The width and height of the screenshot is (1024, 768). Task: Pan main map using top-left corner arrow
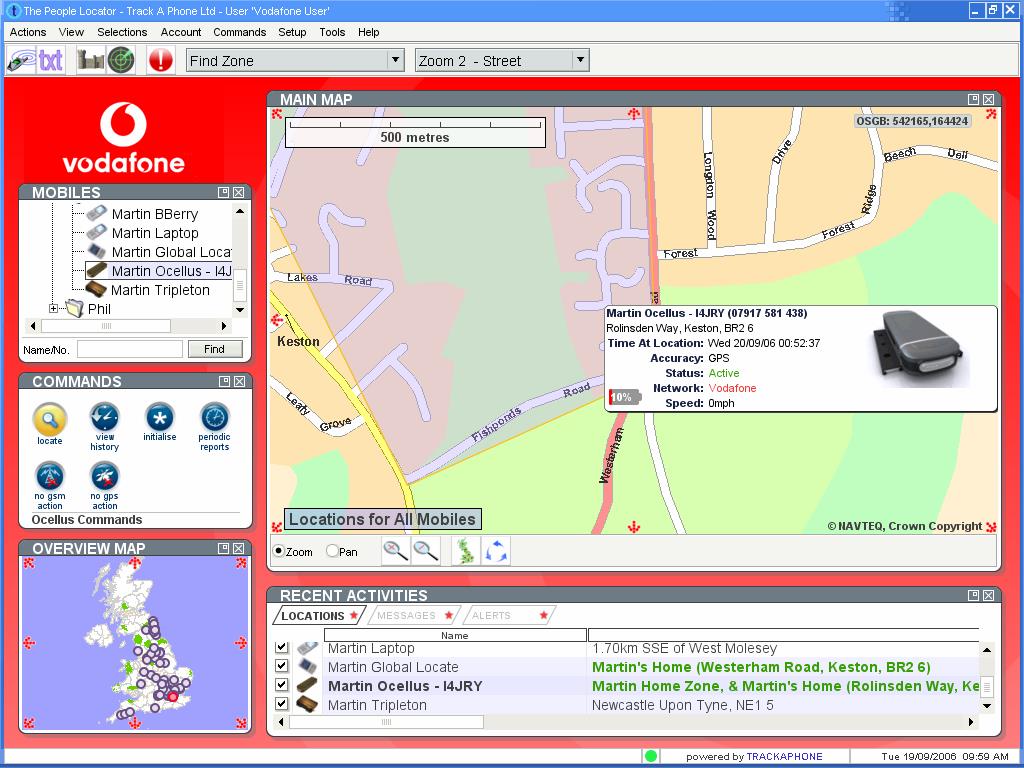(x=277, y=114)
